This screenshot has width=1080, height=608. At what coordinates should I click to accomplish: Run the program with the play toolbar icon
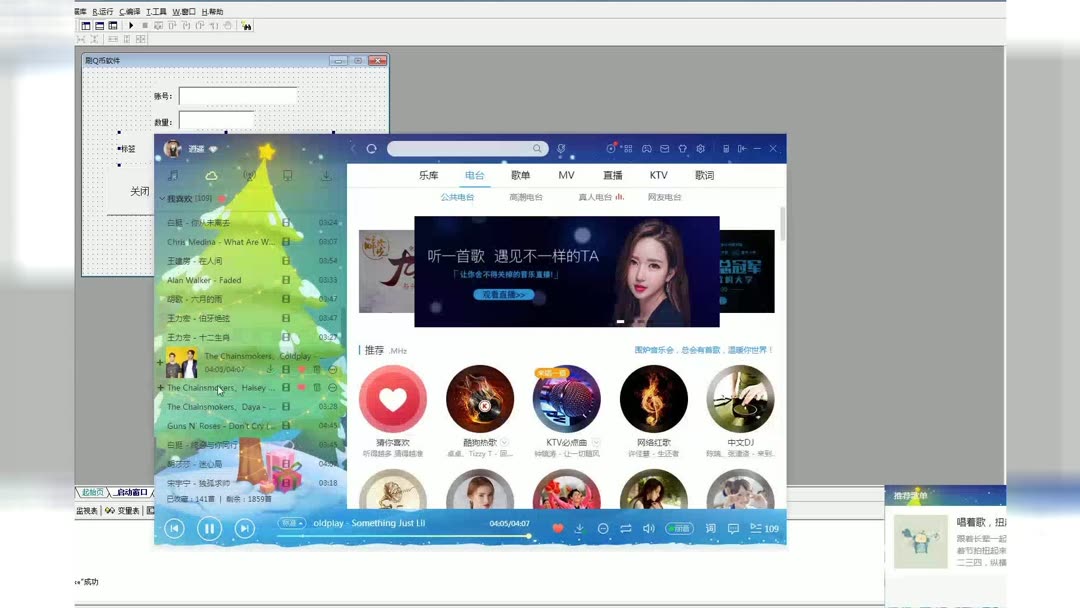tap(131, 26)
